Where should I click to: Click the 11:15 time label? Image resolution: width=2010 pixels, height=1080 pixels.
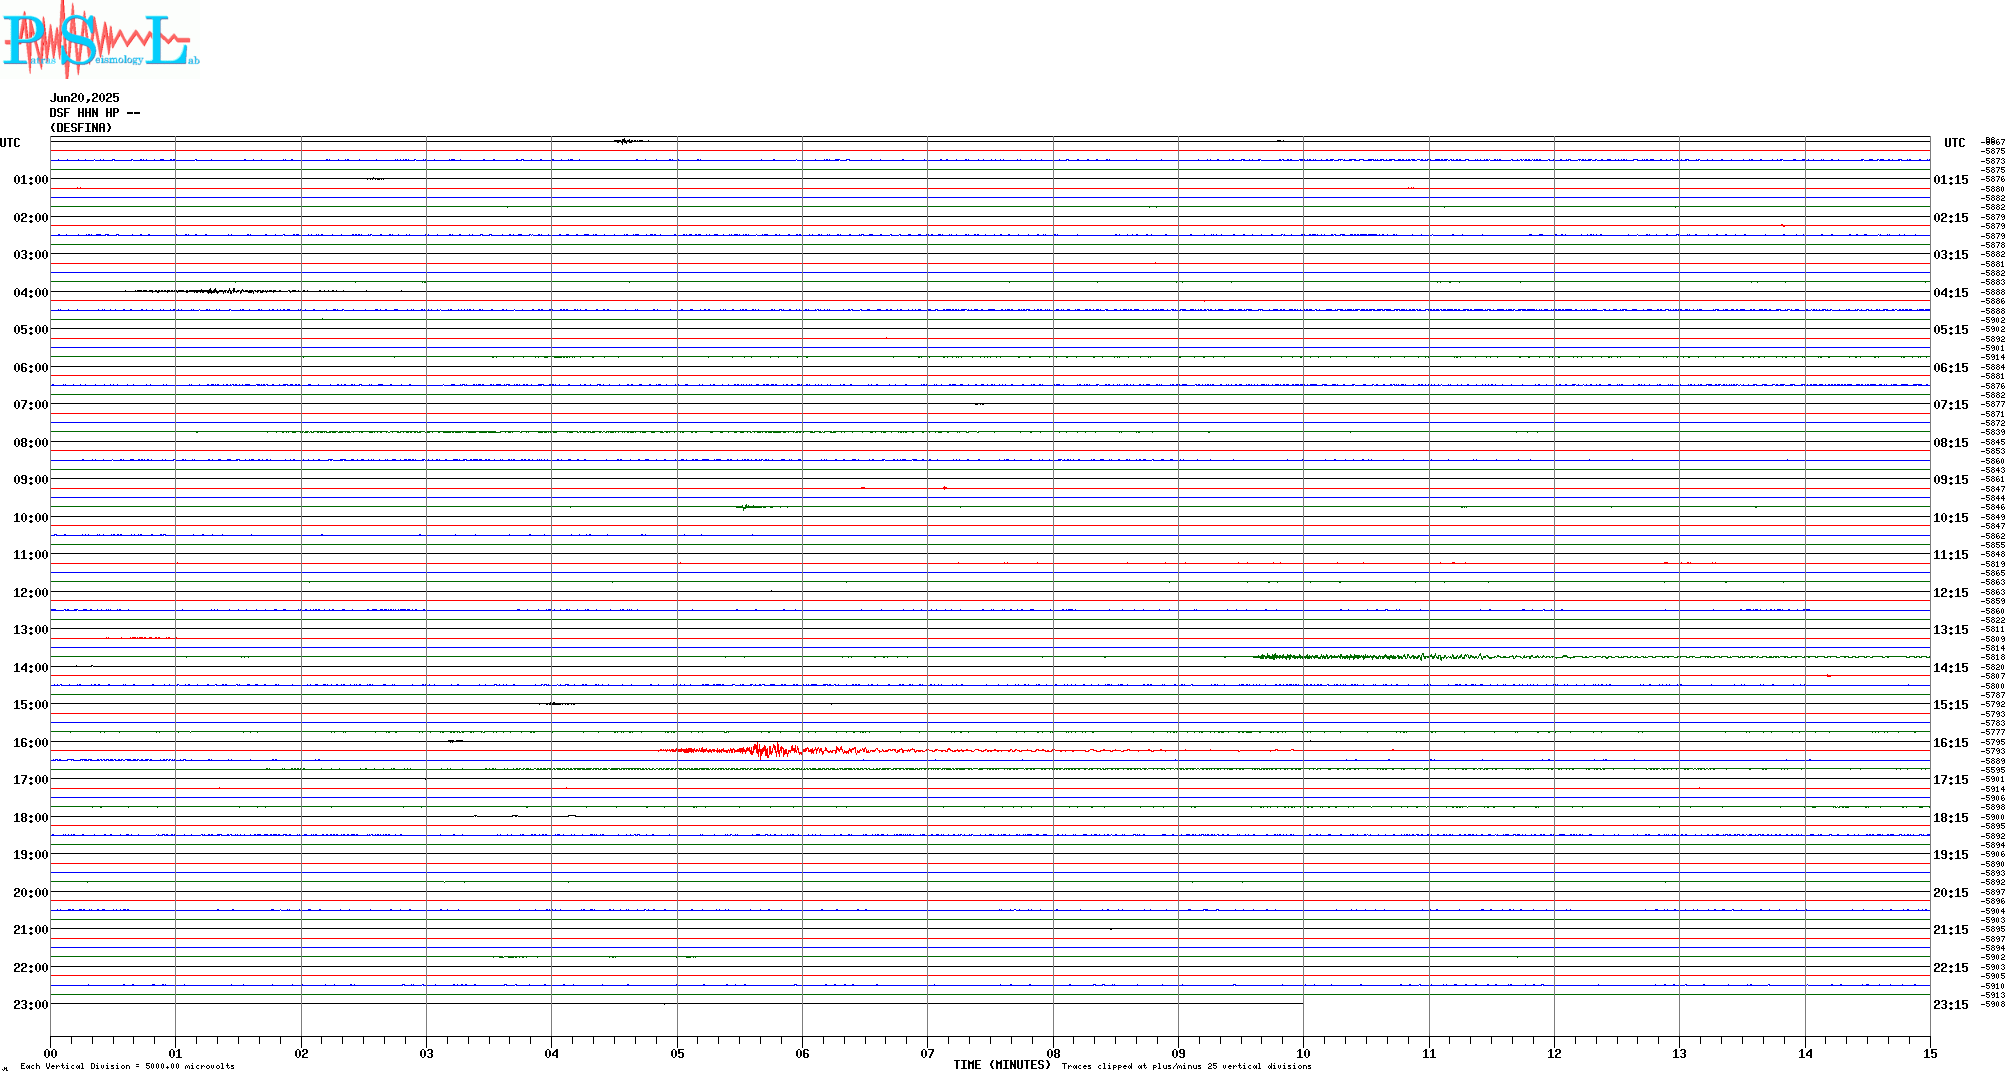coord(1951,555)
